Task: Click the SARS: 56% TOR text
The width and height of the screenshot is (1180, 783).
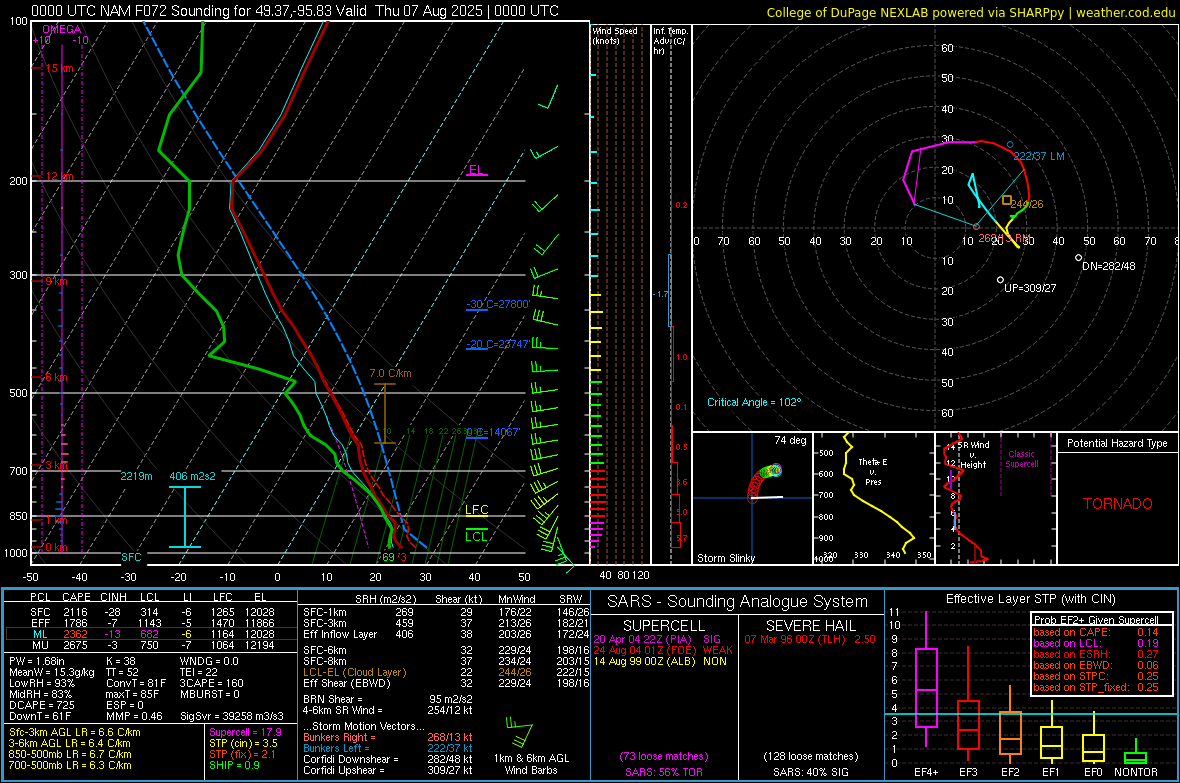Action: tap(664, 772)
